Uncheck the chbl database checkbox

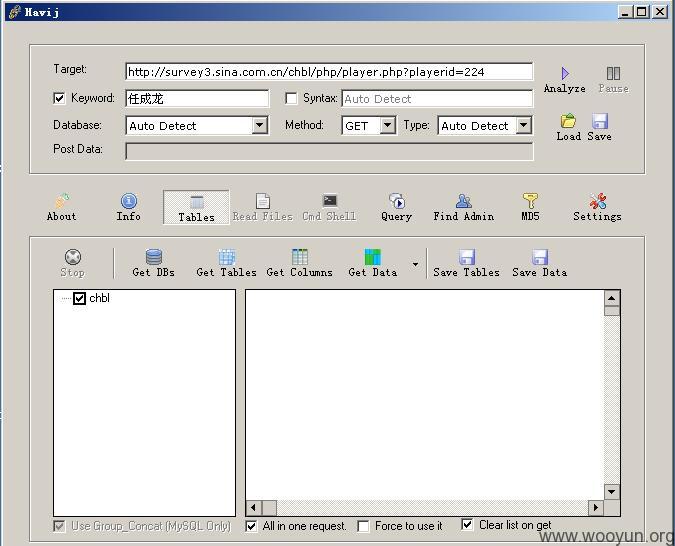79,298
